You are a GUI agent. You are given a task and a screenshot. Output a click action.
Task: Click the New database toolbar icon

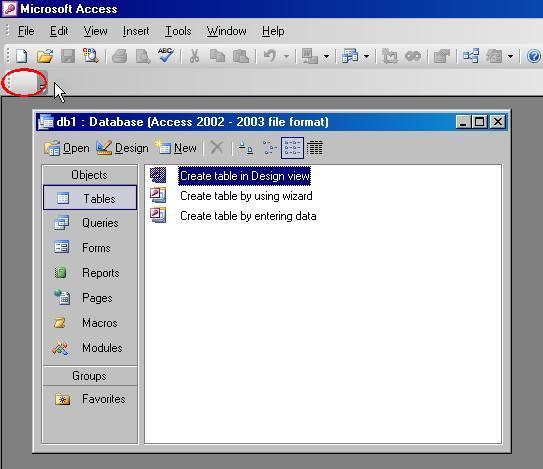[22, 56]
